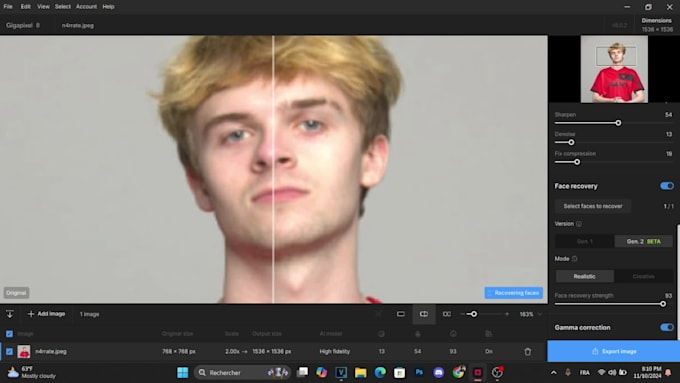680x383 pixels.
Task: Click the denoise column header icon
Action: (x=381, y=334)
